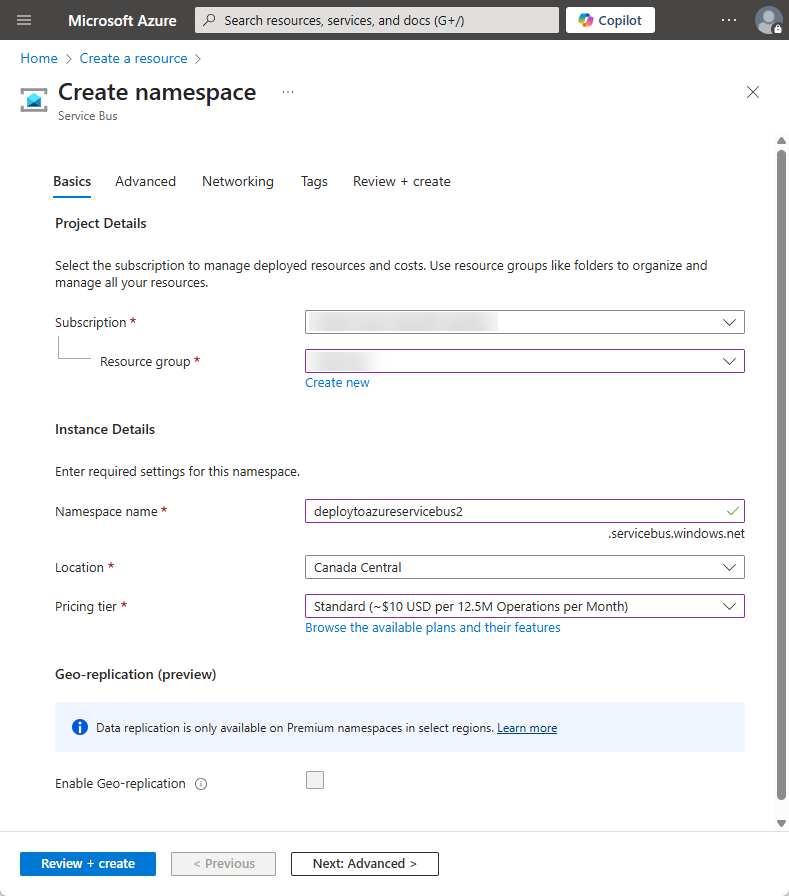This screenshot has height=896, width=789.
Task: Go to Create a resource breadcrumb
Action: click(x=133, y=58)
